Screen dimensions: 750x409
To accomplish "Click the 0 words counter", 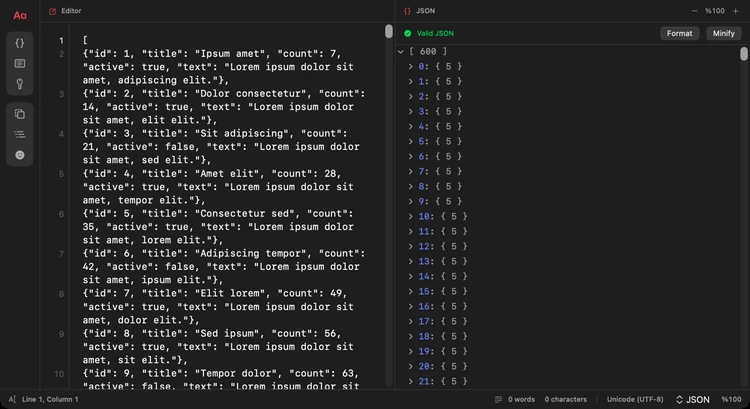I will coord(521,399).
